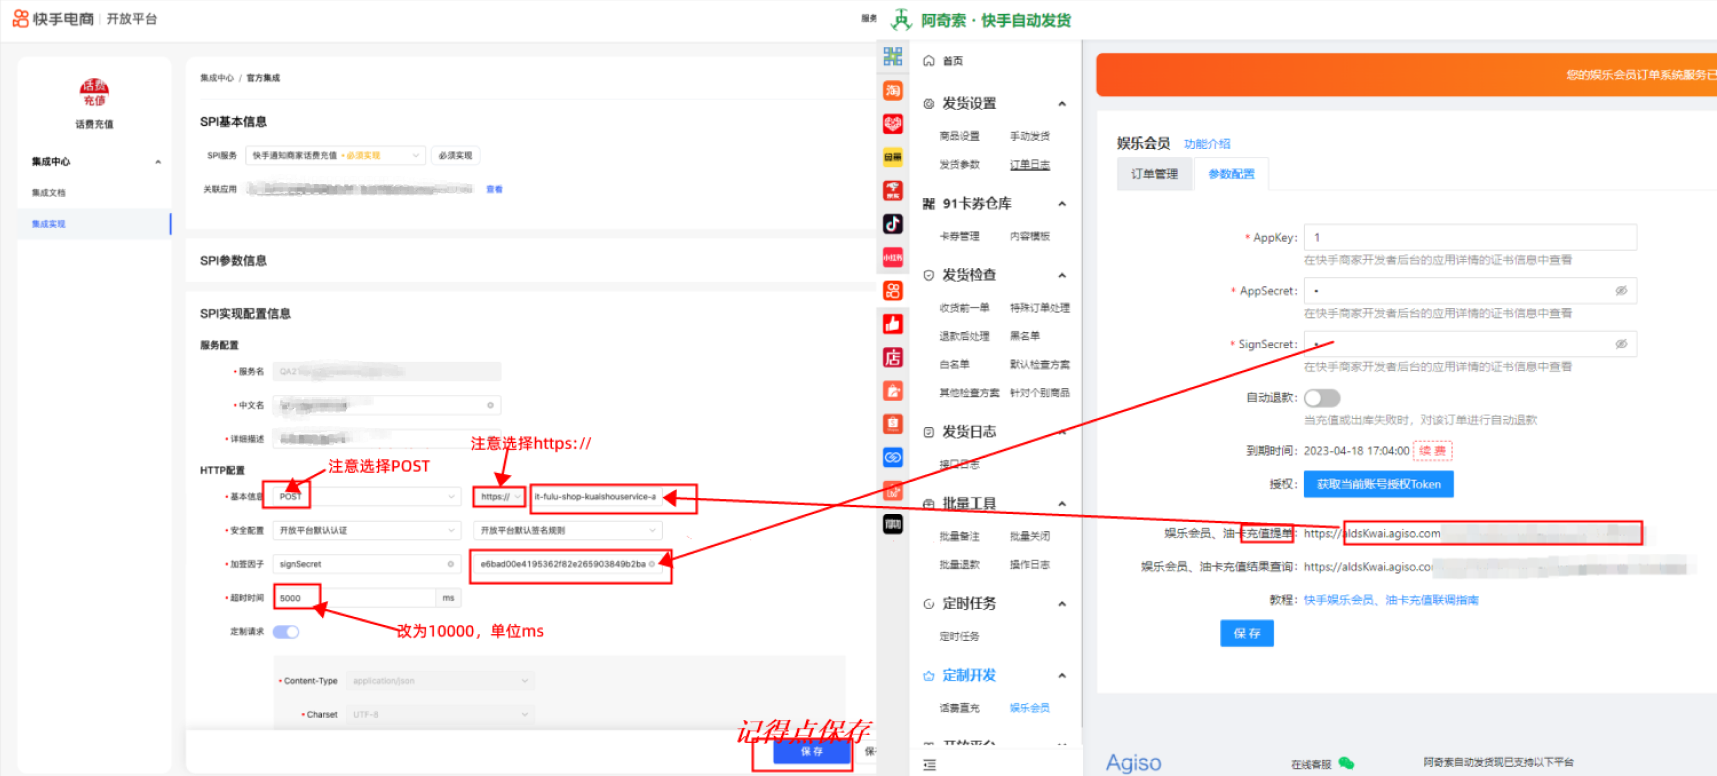Click the QR grid icon atop Agiso sidebar

893,57
